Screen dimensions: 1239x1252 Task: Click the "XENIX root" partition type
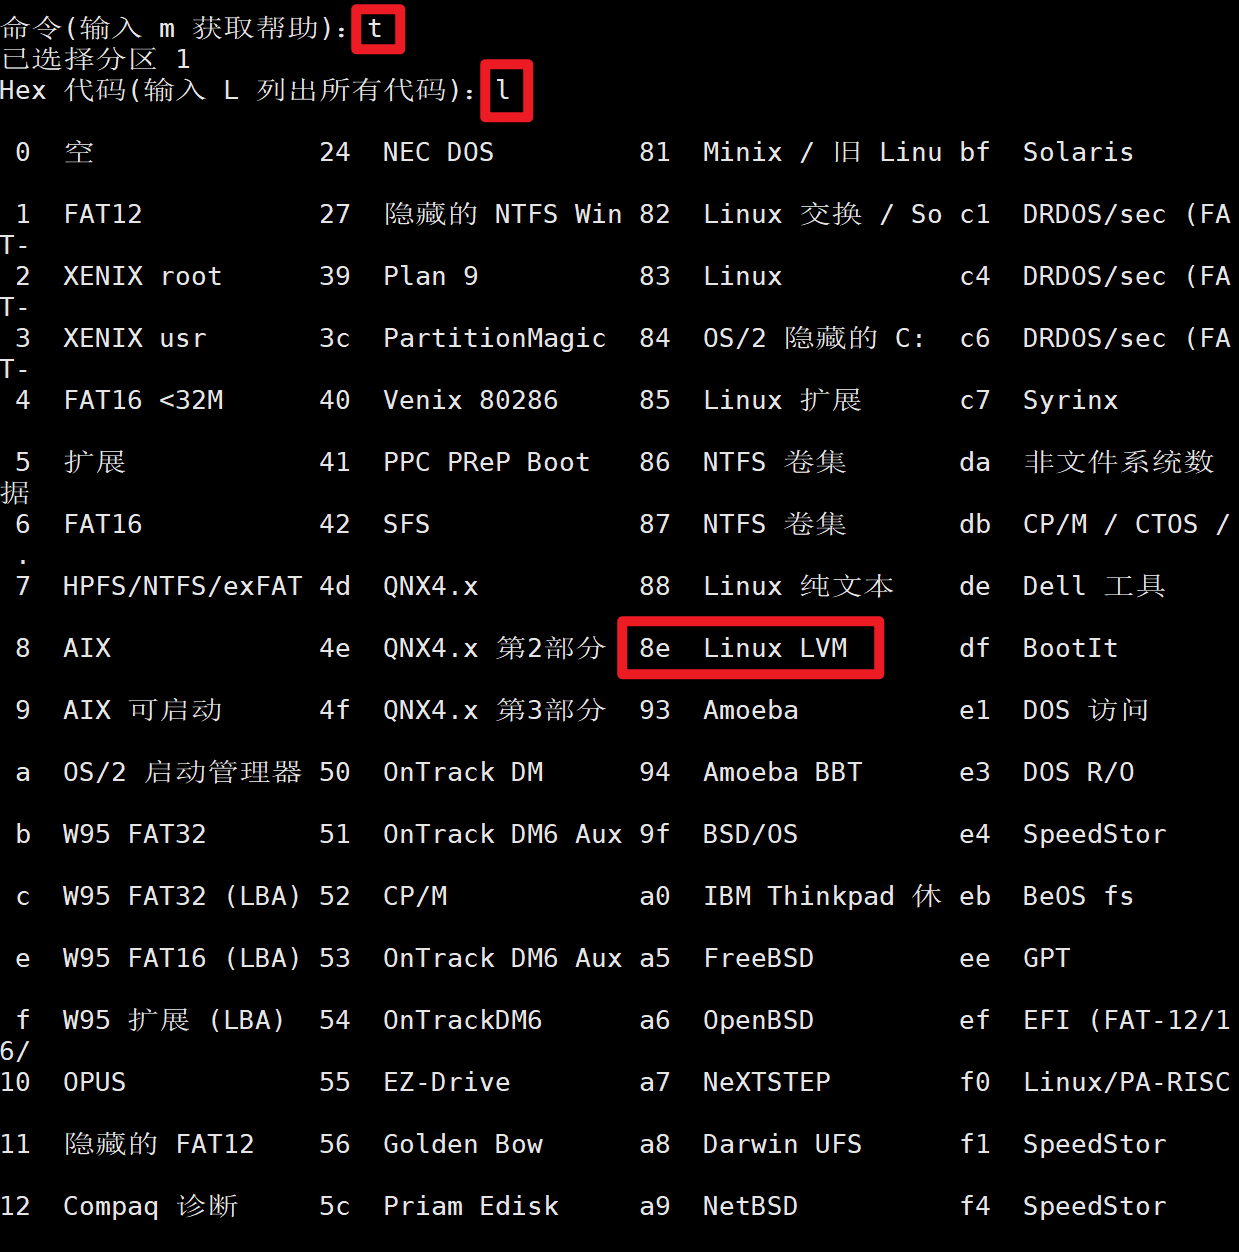tap(143, 276)
